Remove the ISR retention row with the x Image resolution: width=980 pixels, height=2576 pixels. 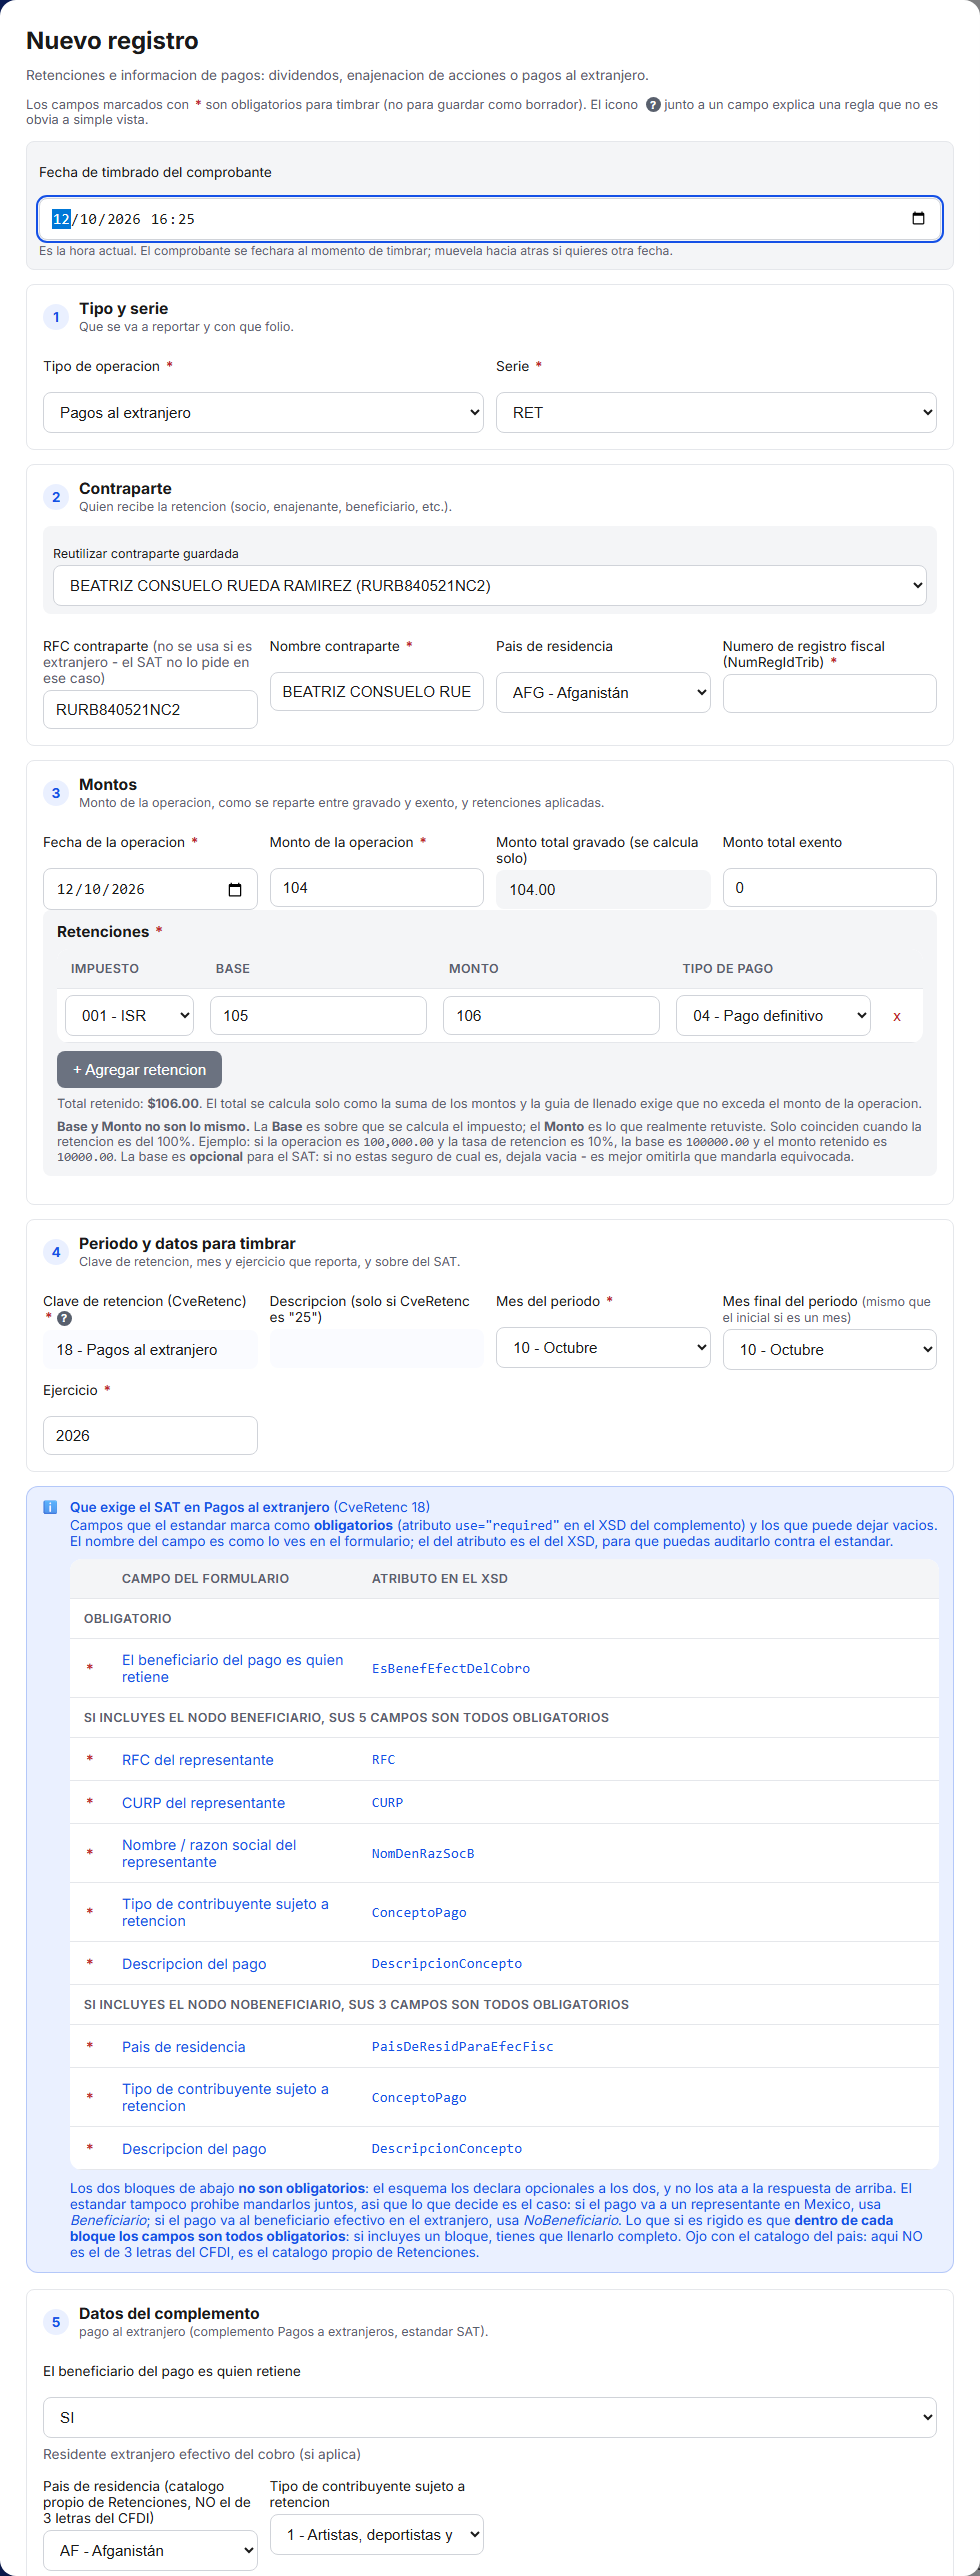(897, 1016)
